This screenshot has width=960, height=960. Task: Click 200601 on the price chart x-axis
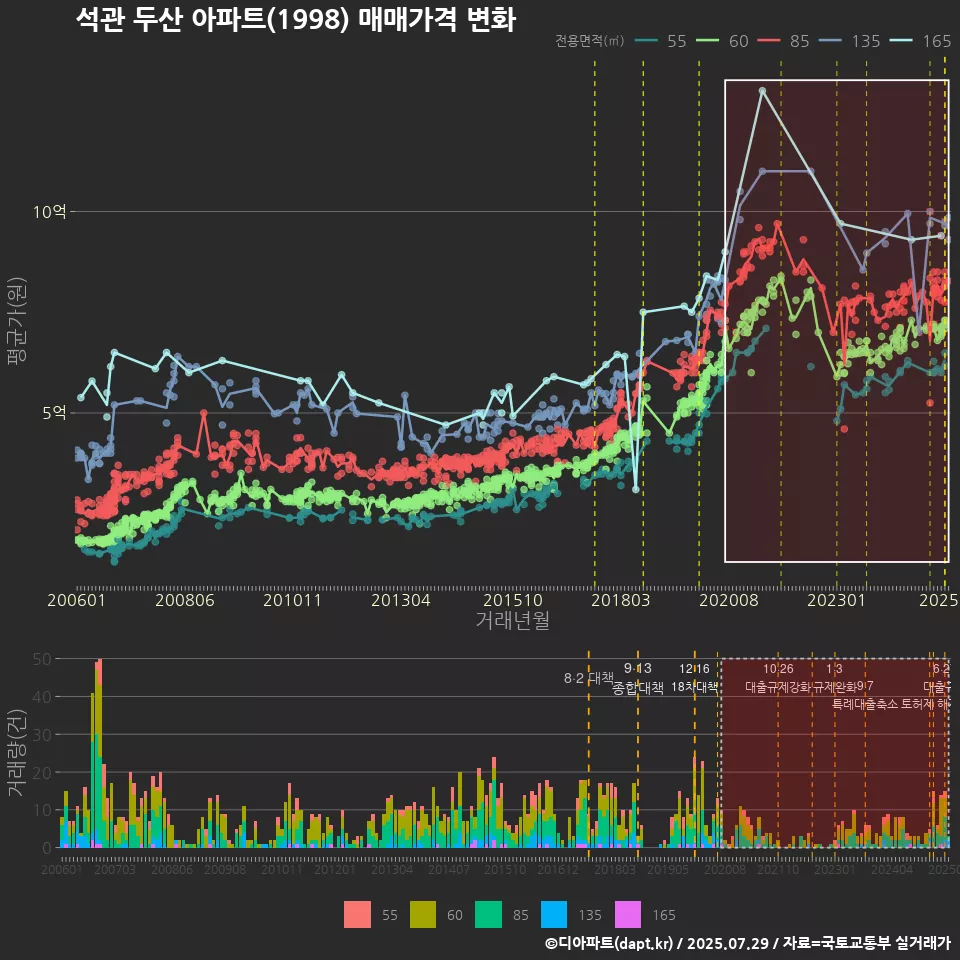tap(77, 600)
